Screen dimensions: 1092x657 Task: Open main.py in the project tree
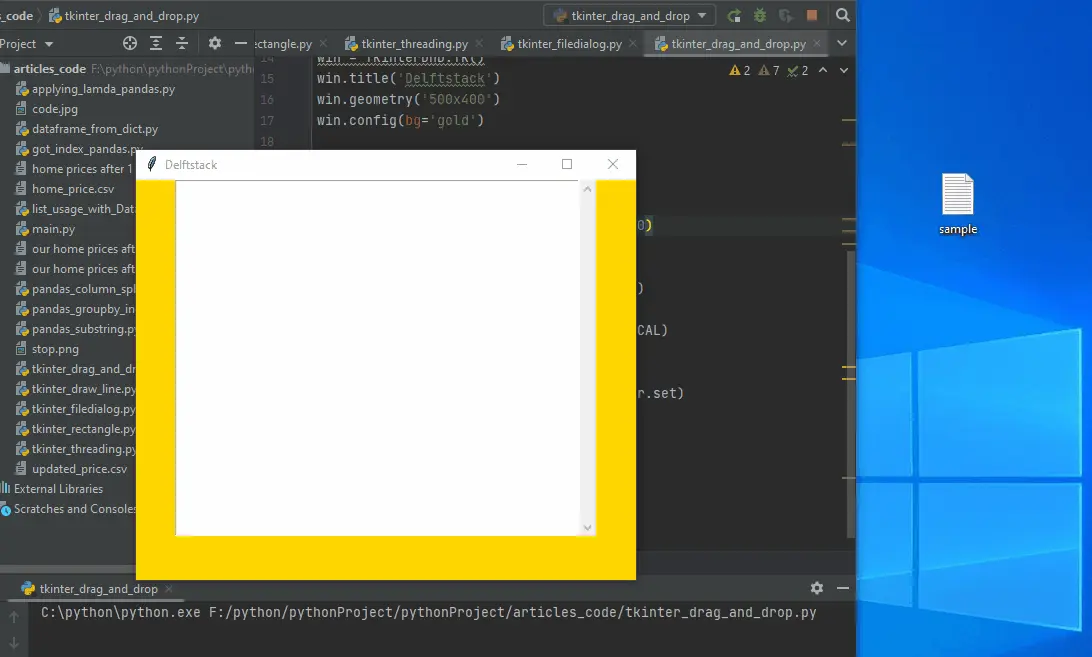pyautogui.click(x=53, y=229)
